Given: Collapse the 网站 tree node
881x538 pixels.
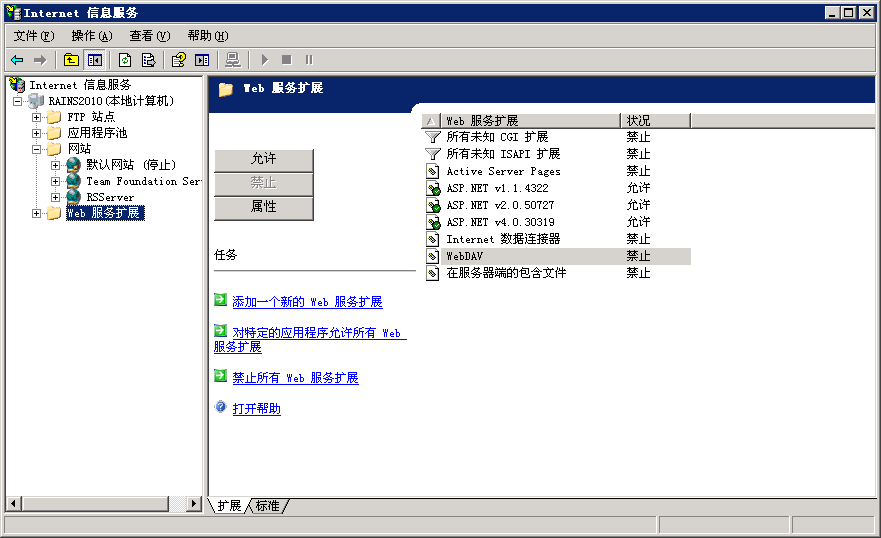Looking at the screenshot, I should (37, 149).
